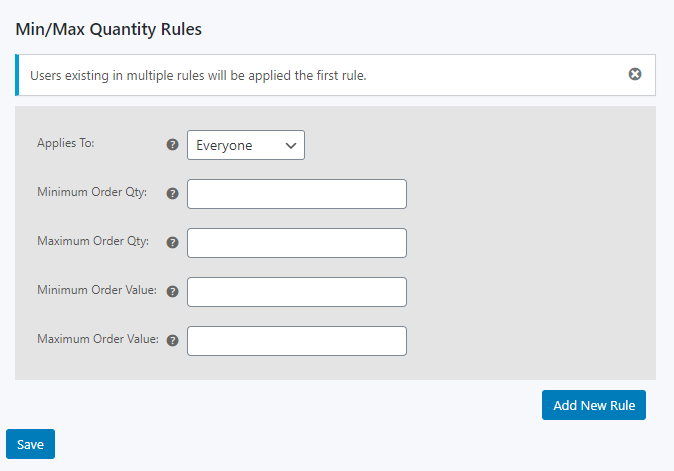Click into the Maximum Order Qty field
Screen dimensions: 674x471
point(297,243)
